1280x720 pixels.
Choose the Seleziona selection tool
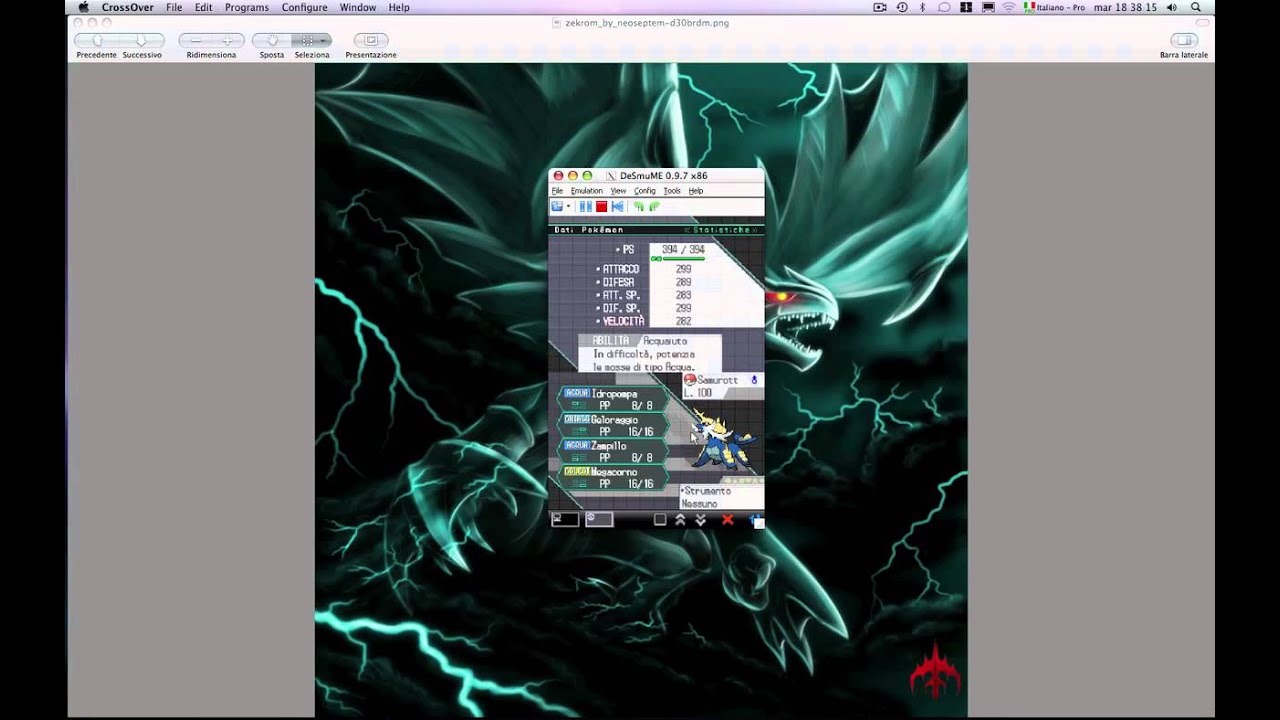coord(311,40)
